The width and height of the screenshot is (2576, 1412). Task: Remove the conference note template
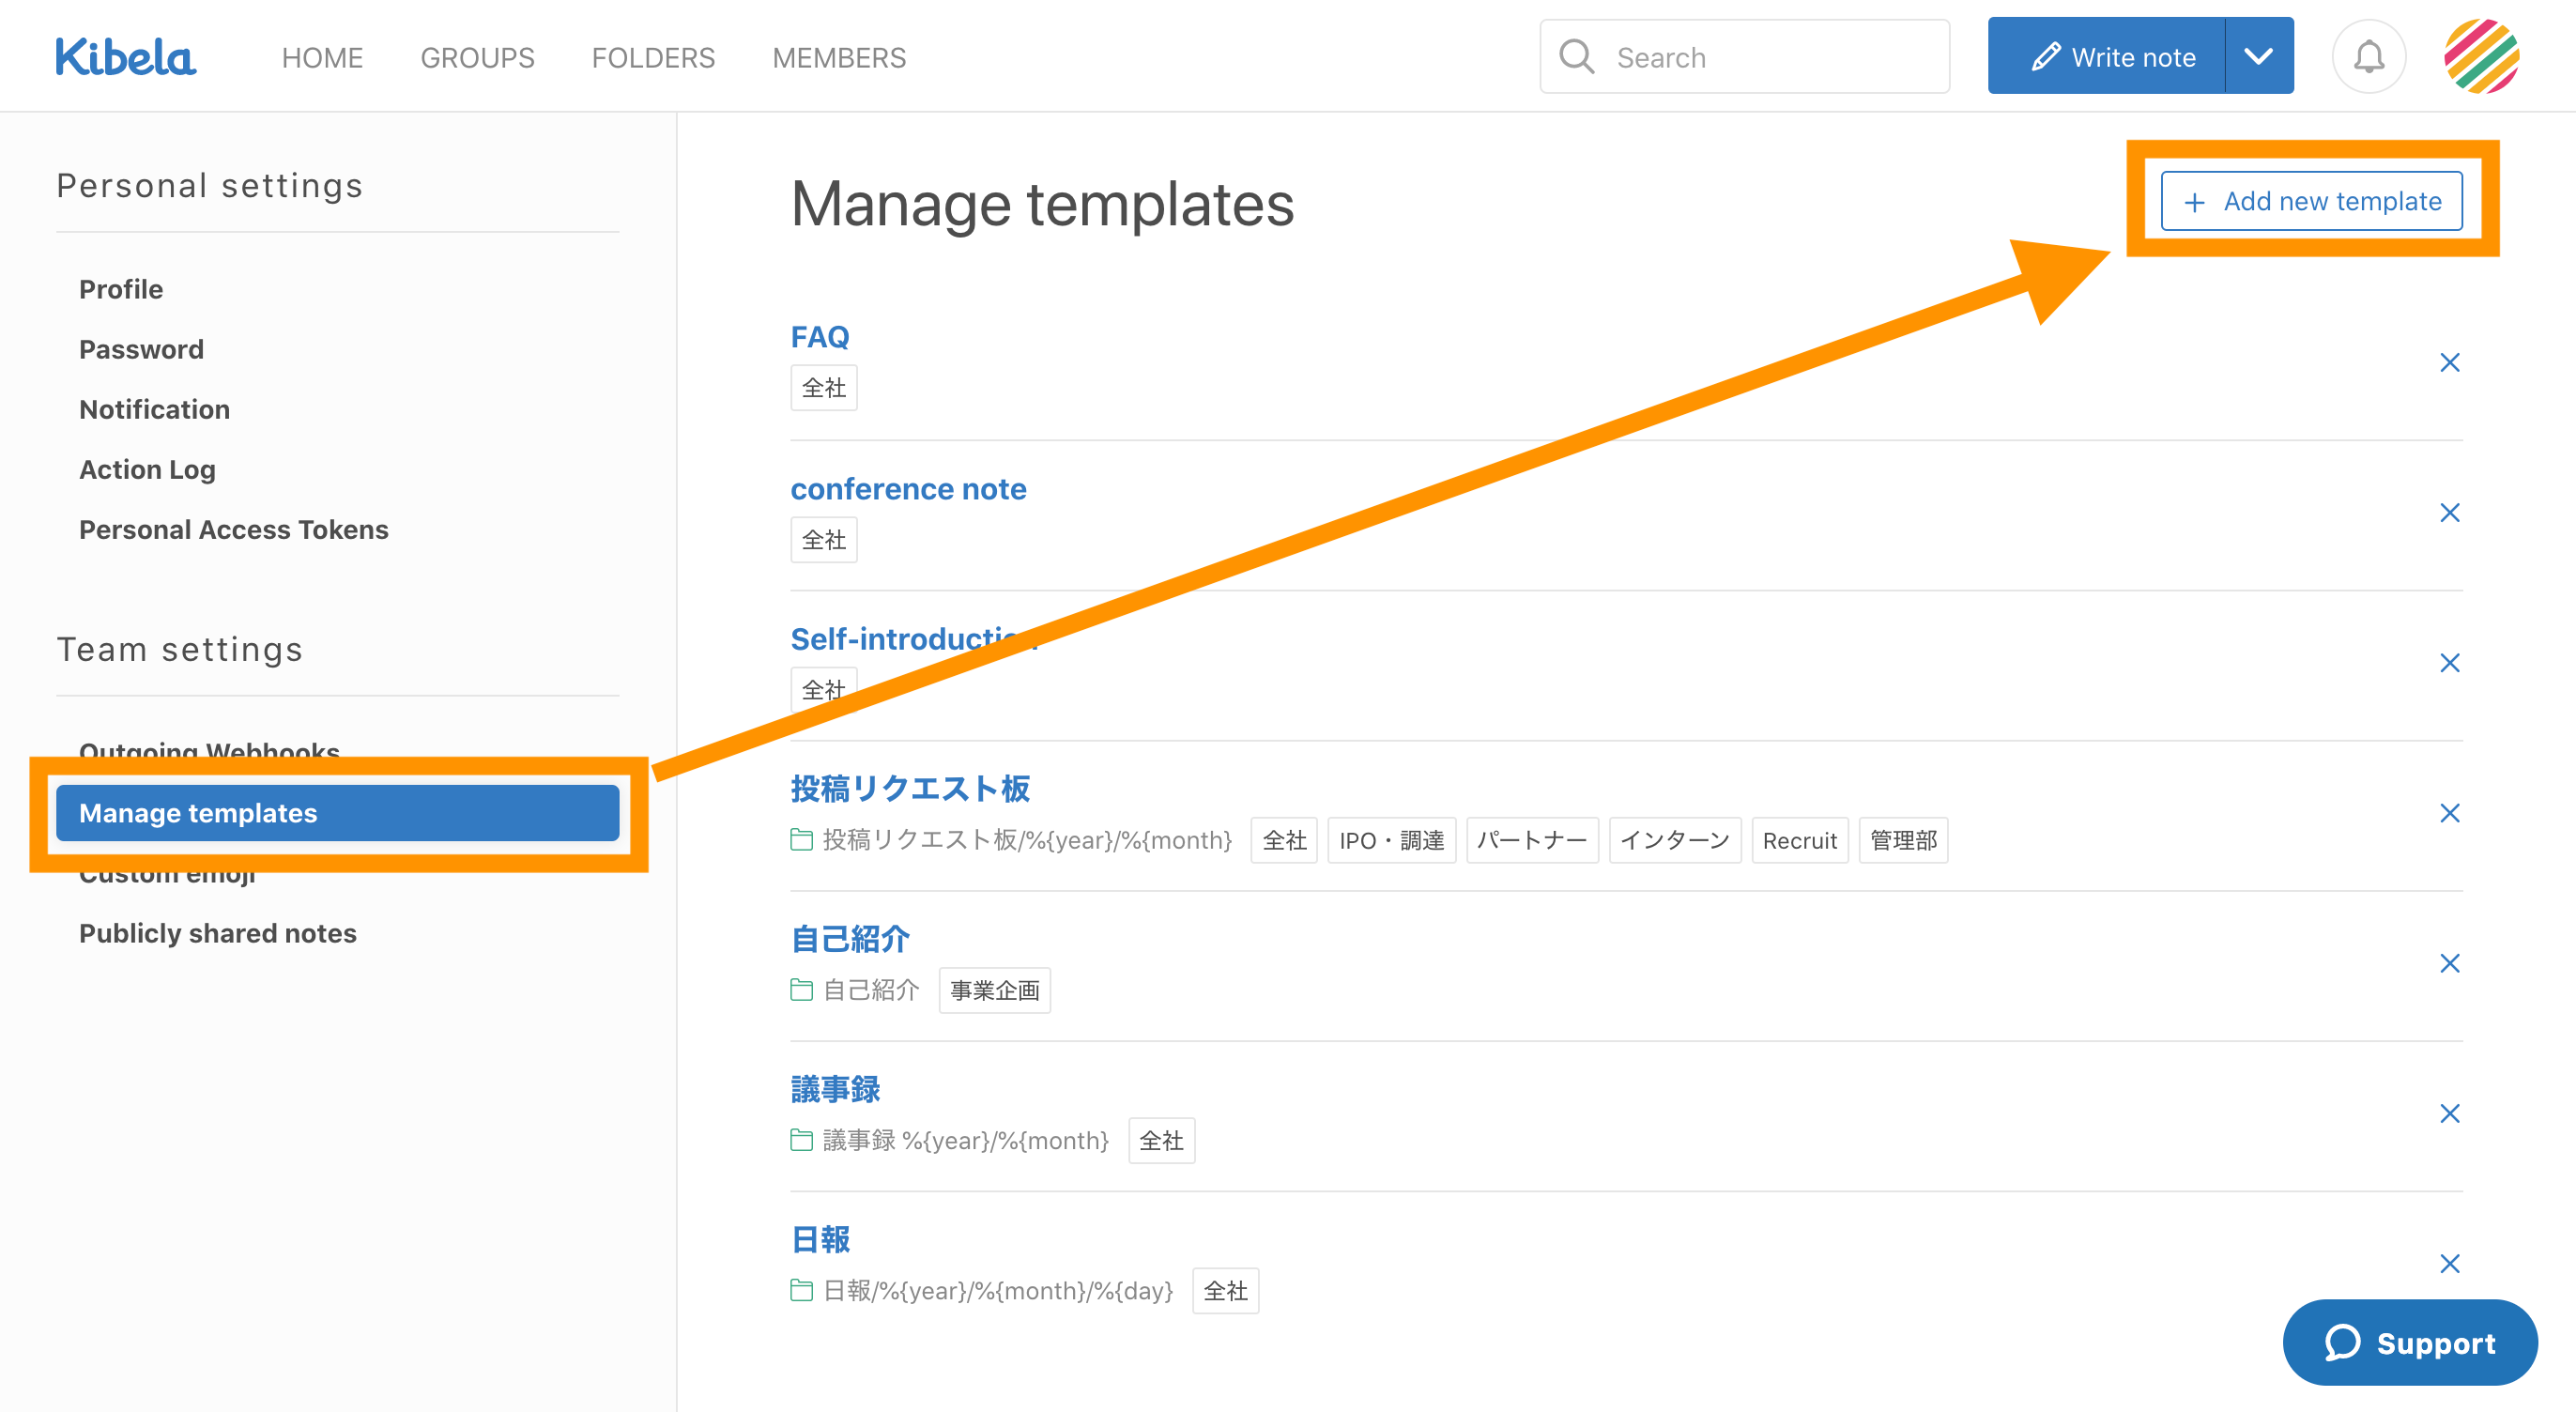pos(2449,513)
